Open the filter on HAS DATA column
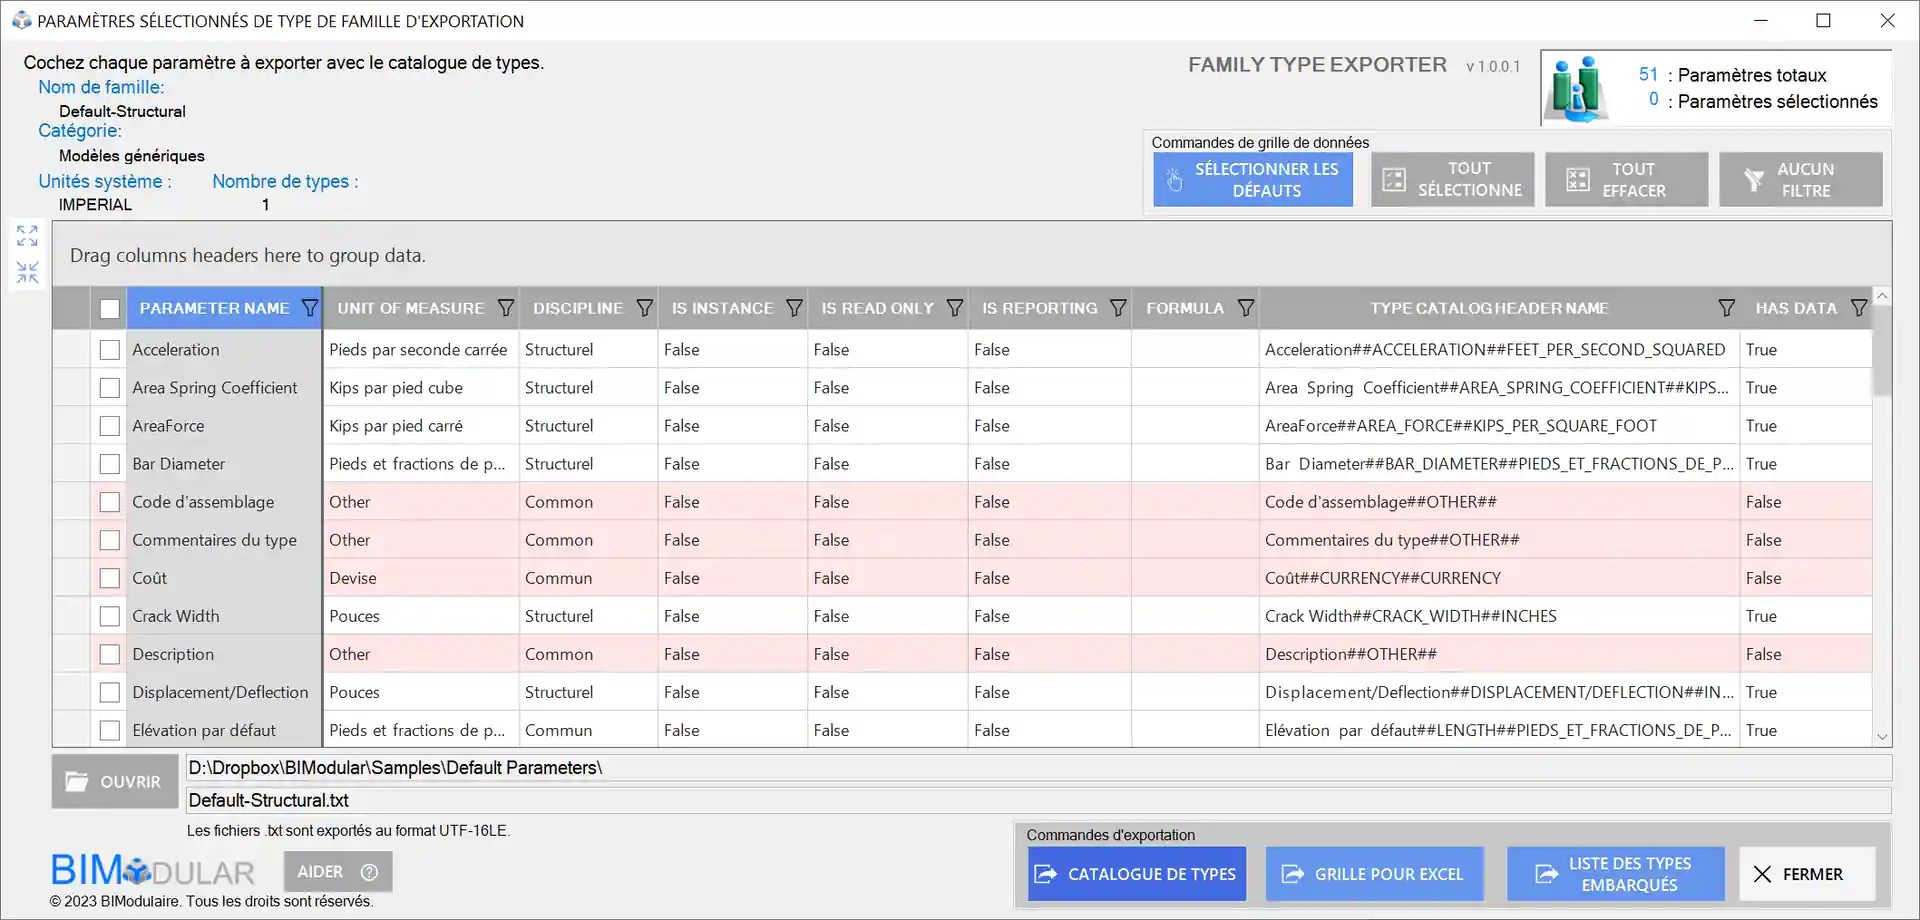Image resolution: width=1920 pixels, height=920 pixels. coord(1861,308)
